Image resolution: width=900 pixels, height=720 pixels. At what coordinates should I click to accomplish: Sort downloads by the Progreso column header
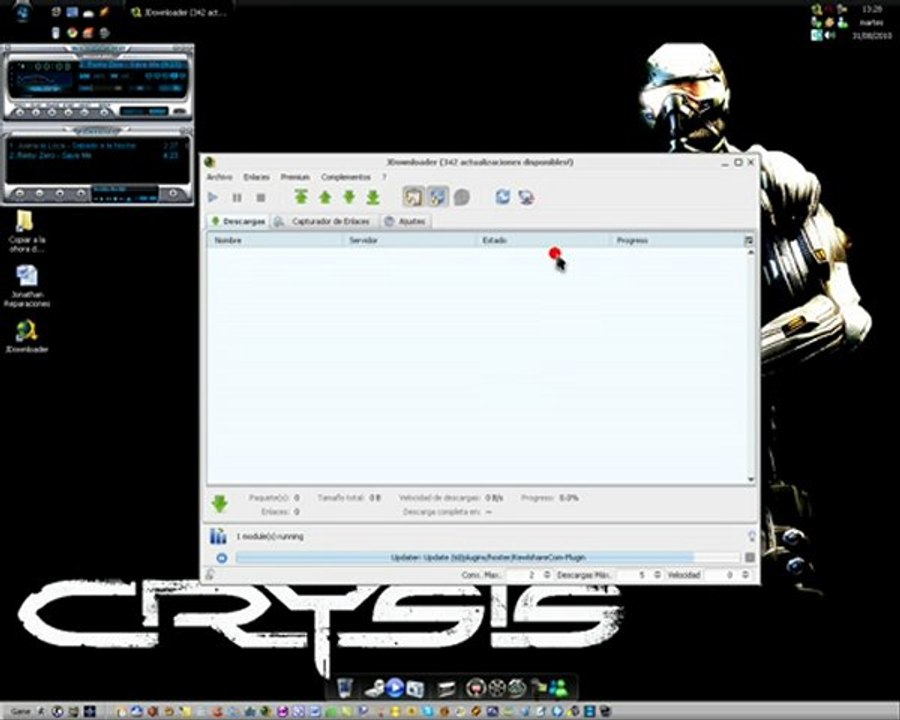click(x=676, y=240)
